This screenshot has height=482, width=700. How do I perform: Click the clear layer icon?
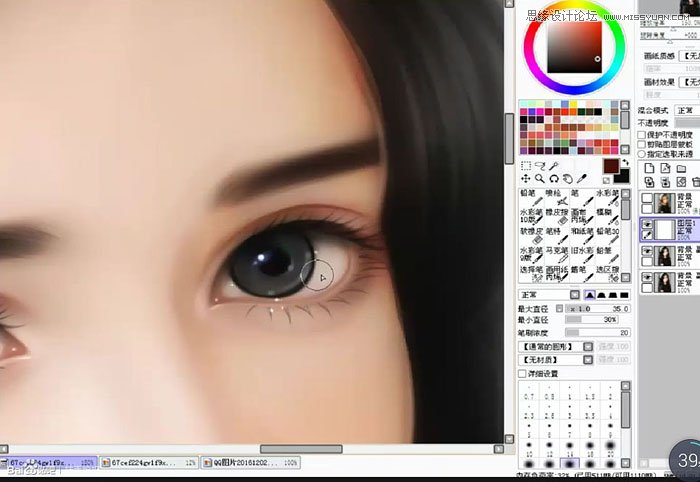click(x=681, y=182)
